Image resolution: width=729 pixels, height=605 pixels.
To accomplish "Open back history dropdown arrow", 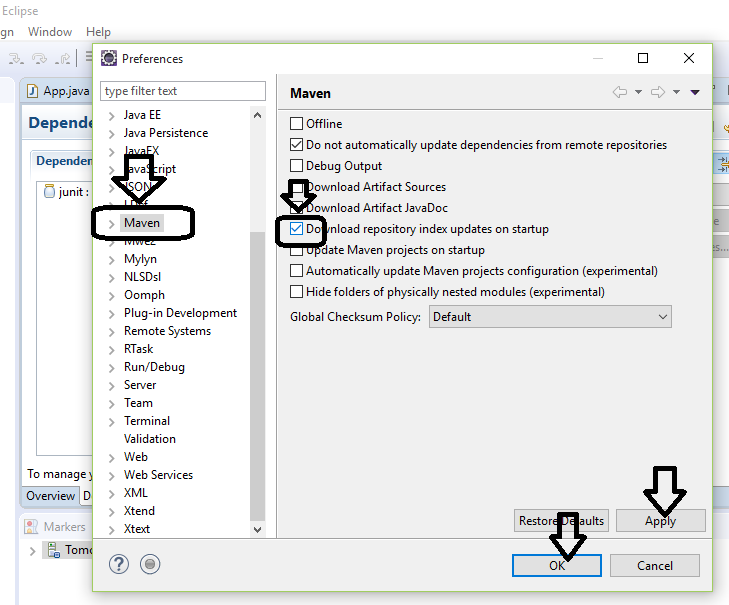I will [x=638, y=92].
